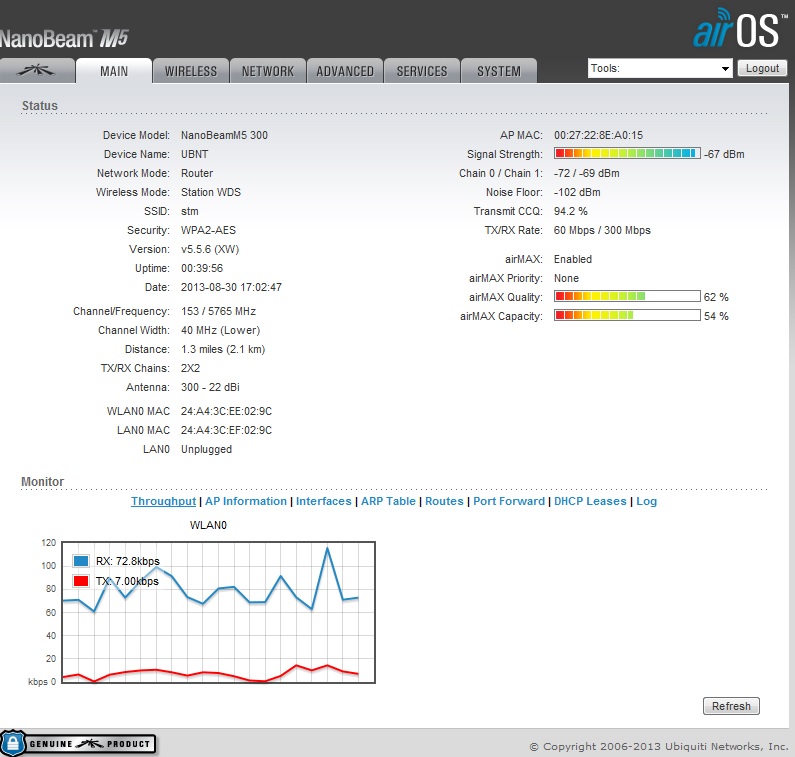
Task: Open the ARP Table link
Action: (x=388, y=501)
